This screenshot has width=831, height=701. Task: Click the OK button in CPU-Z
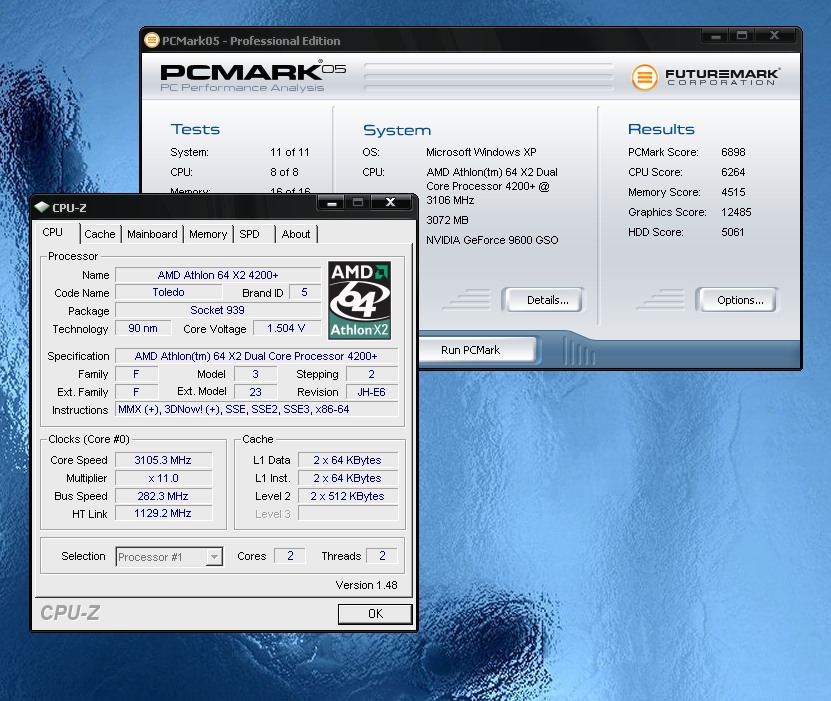(x=375, y=614)
